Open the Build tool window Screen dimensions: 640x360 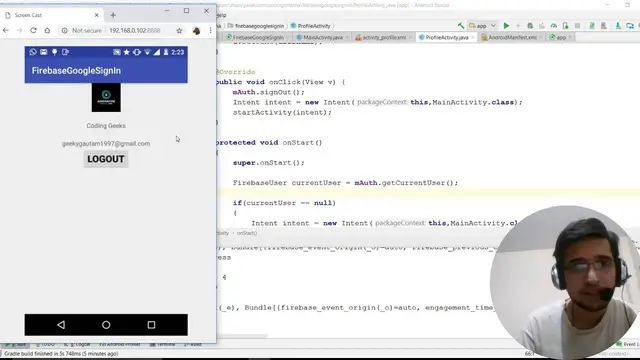(193, 344)
